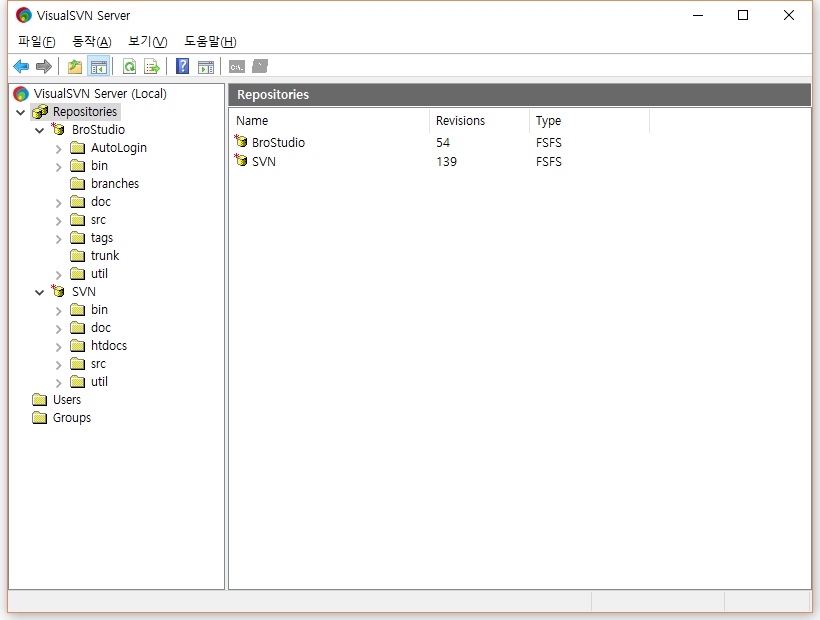Click revision count 54
This screenshot has width=820, height=620.
pyautogui.click(x=443, y=142)
